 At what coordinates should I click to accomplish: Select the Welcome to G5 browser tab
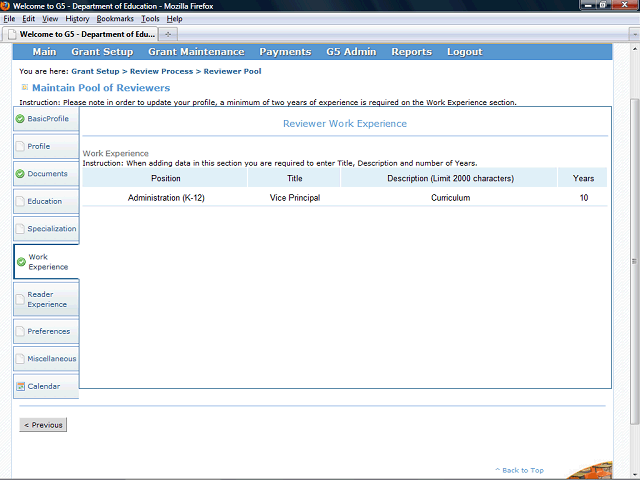[x=80, y=34]
